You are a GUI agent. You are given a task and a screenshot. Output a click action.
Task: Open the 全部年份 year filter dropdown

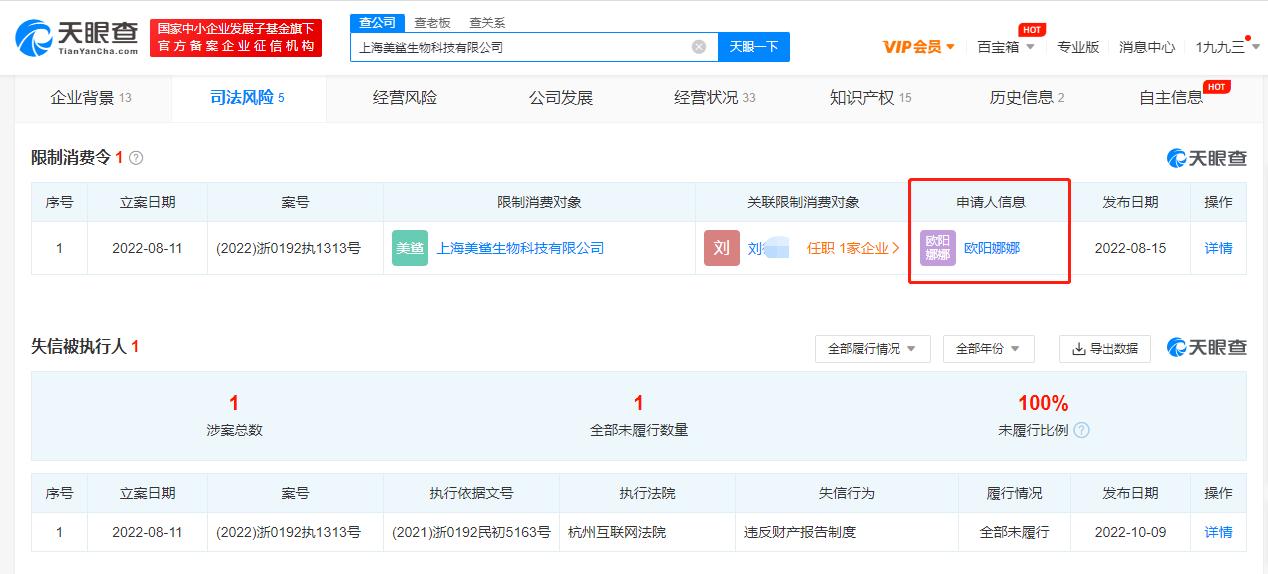988,349
